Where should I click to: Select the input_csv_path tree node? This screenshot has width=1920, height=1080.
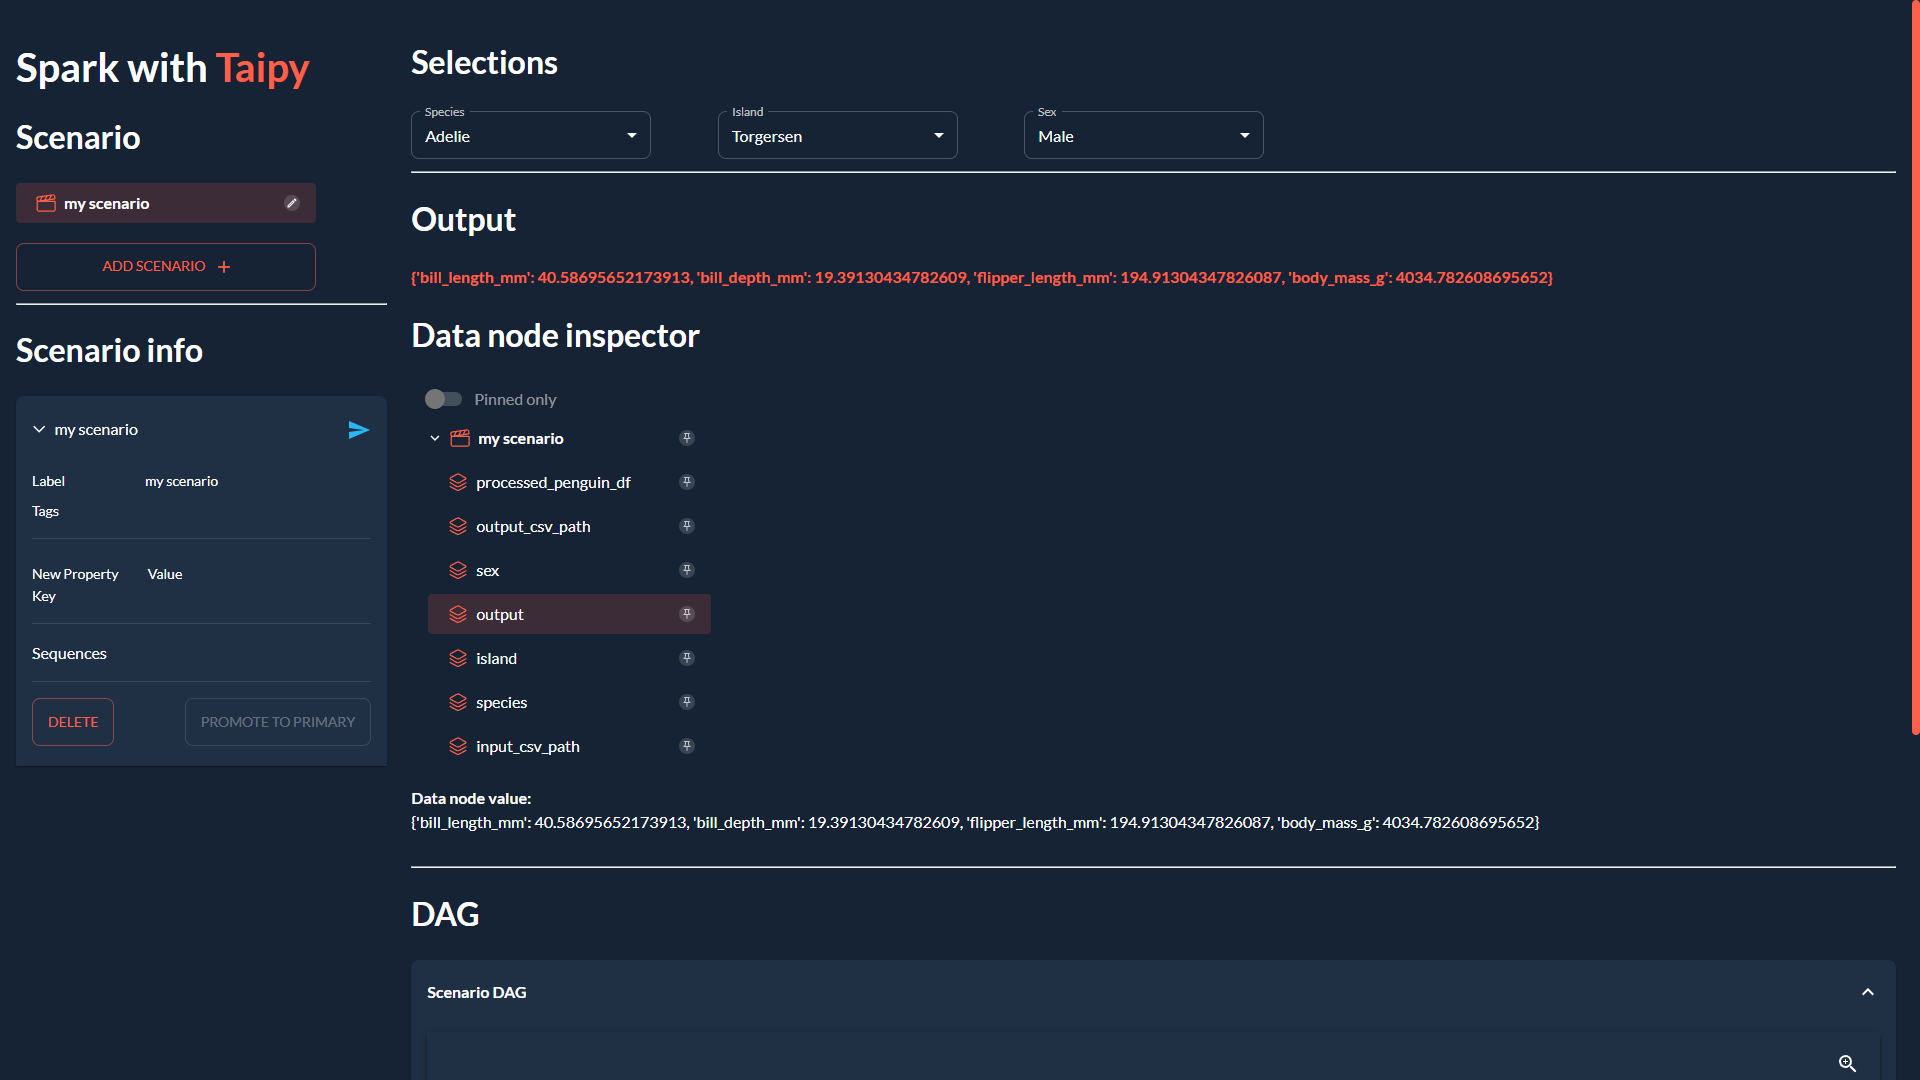click(569, 746)
